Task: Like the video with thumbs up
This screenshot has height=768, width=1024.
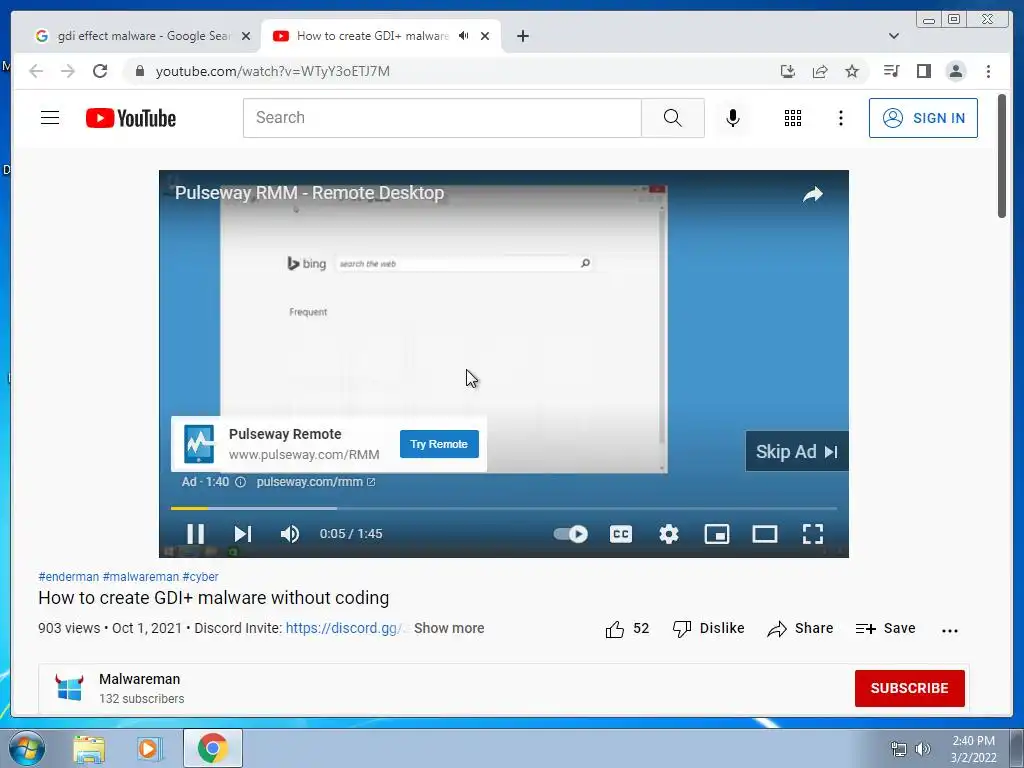Action: pyautogui.click(x=615, y=629)
